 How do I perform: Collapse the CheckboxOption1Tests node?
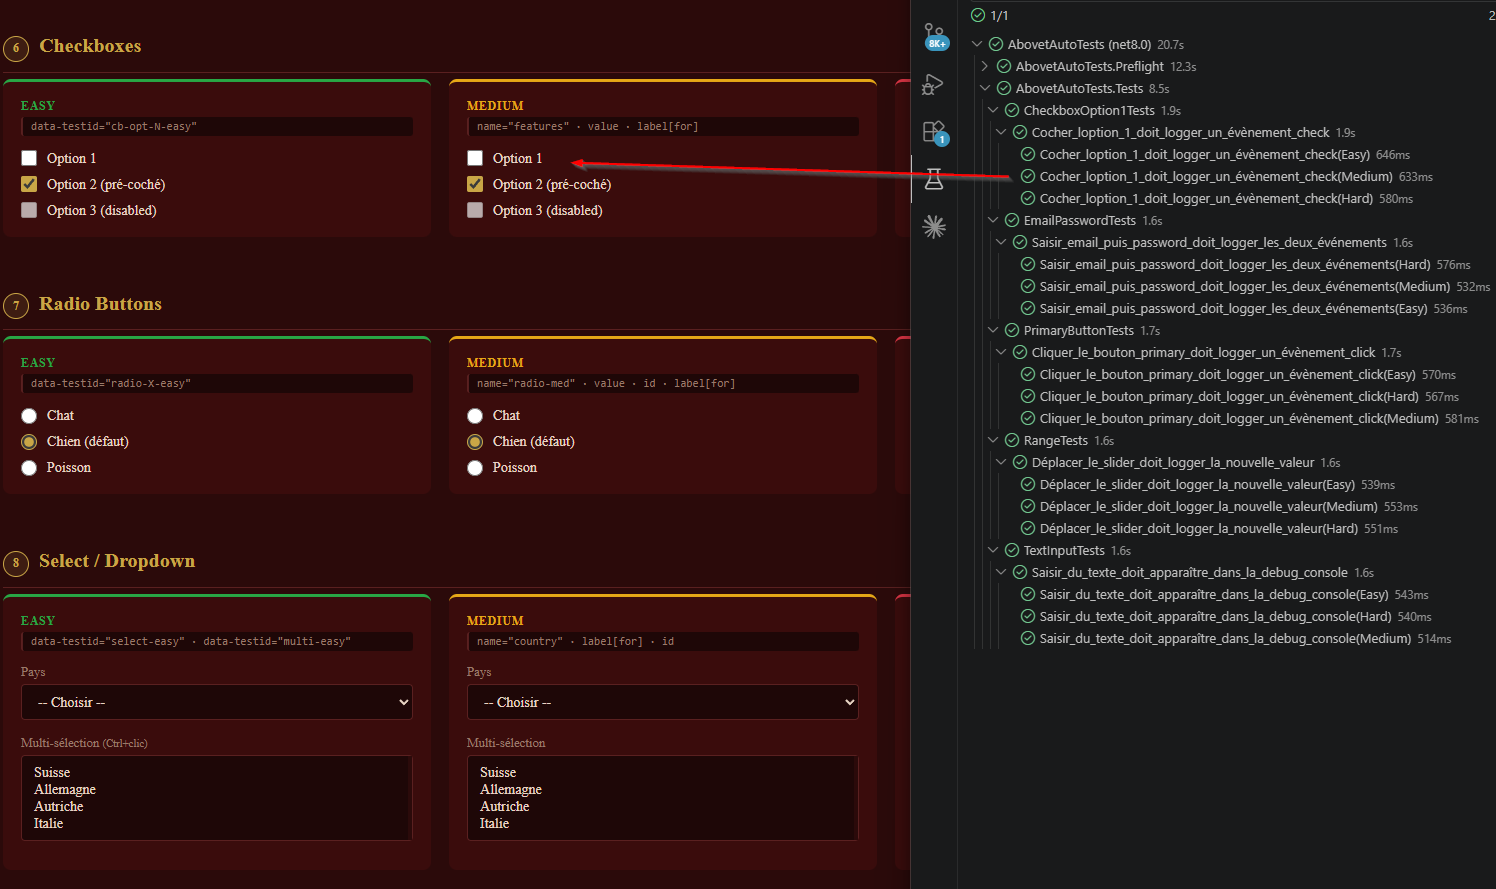click(993, 110)
